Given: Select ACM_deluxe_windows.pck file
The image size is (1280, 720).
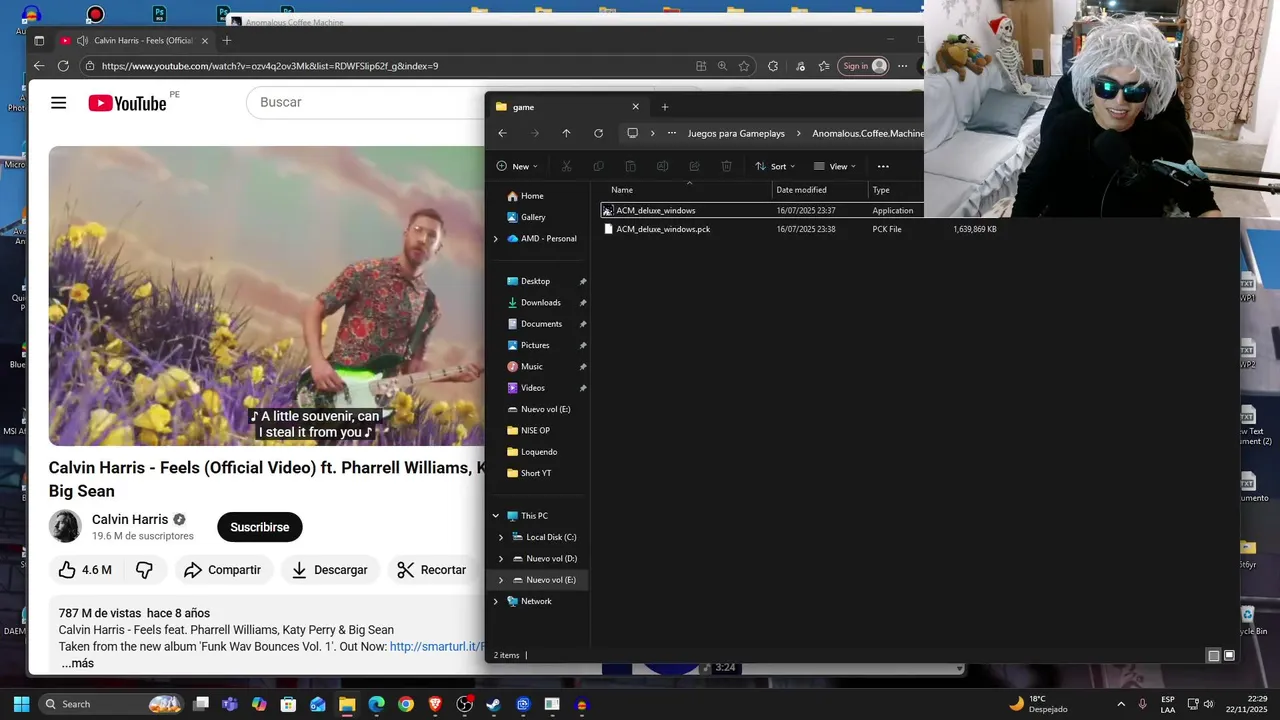Looking at the screenshot, I should point(663,229).
